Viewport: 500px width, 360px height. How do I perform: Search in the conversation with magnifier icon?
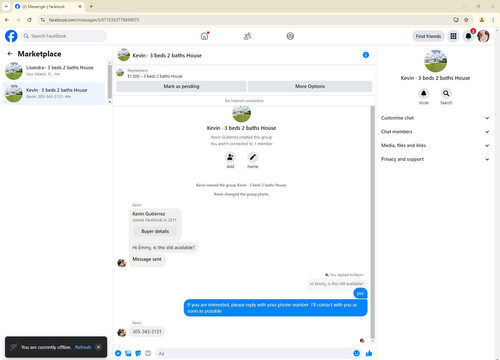[x=446, y=93]
